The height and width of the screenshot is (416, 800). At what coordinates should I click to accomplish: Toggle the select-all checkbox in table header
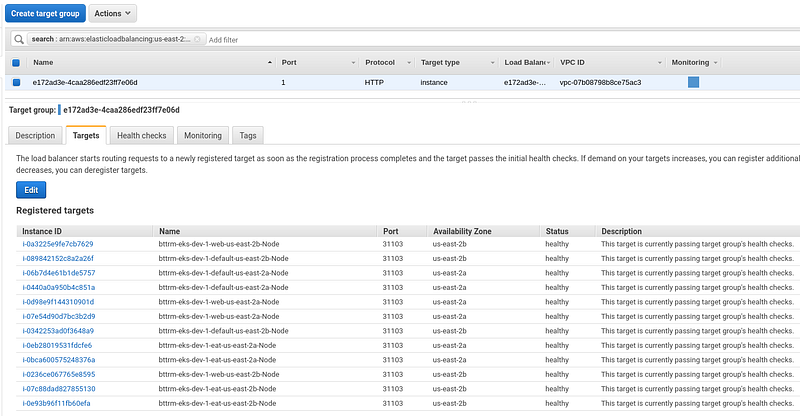click(16, 63)
